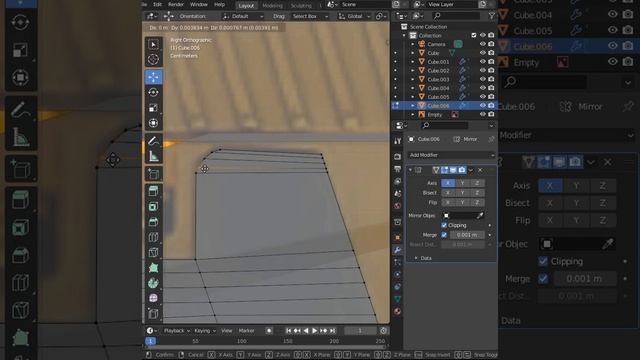Open the Global transform orientation dropdown

coord(354,16)
